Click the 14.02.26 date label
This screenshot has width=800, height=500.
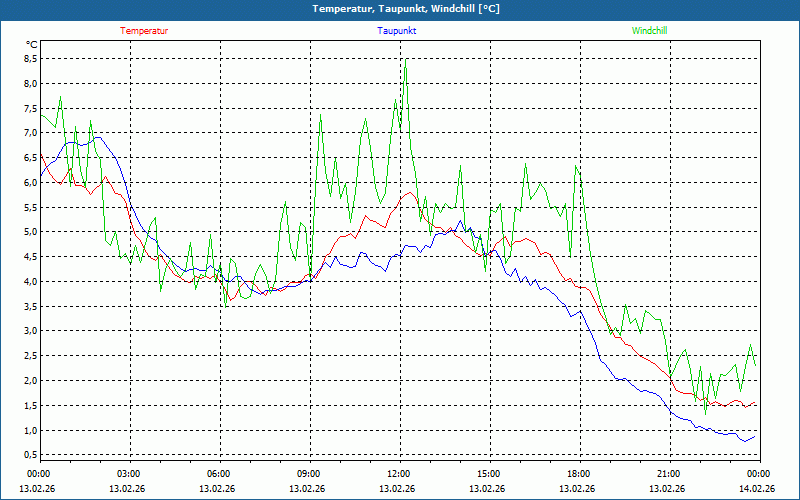tap(757, 489)
